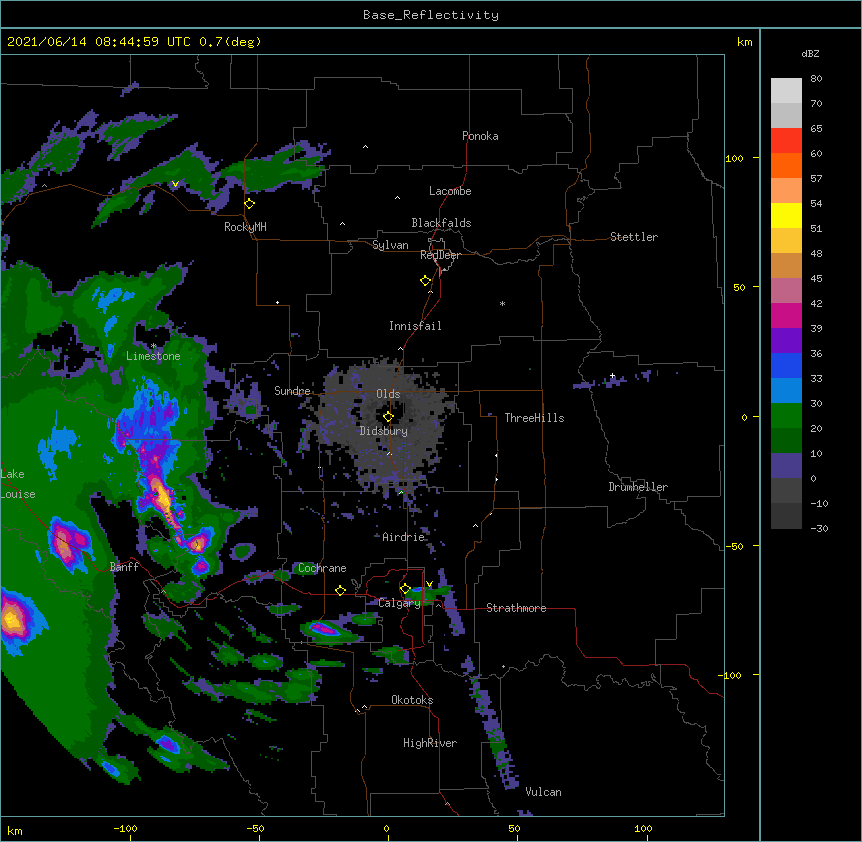Click the Sundre town label

(x=292, y=391)
